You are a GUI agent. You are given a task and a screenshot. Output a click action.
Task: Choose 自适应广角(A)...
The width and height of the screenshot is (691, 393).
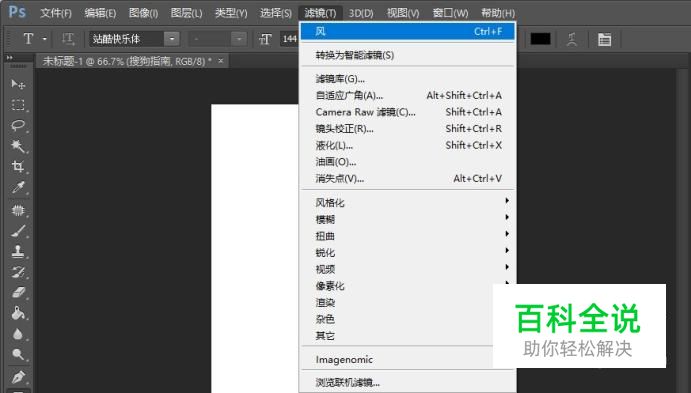(x=408, y=96)
